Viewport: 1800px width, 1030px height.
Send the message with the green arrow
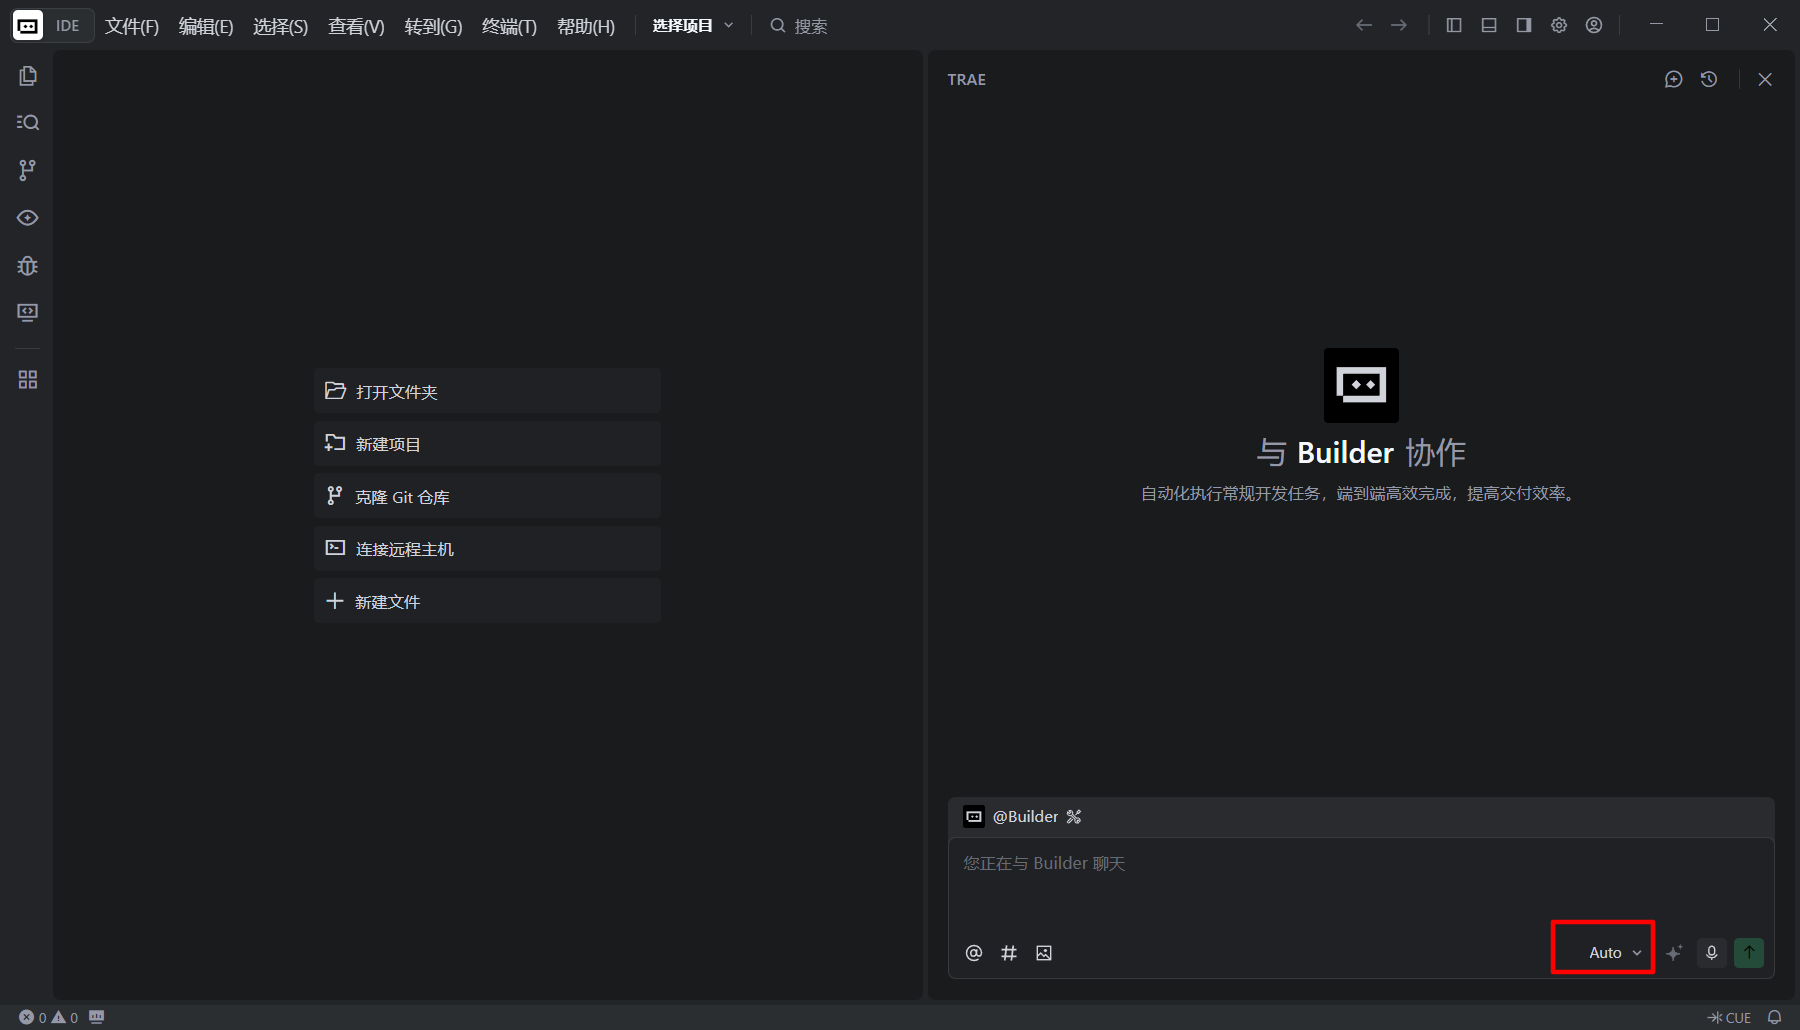[1749, 953]
